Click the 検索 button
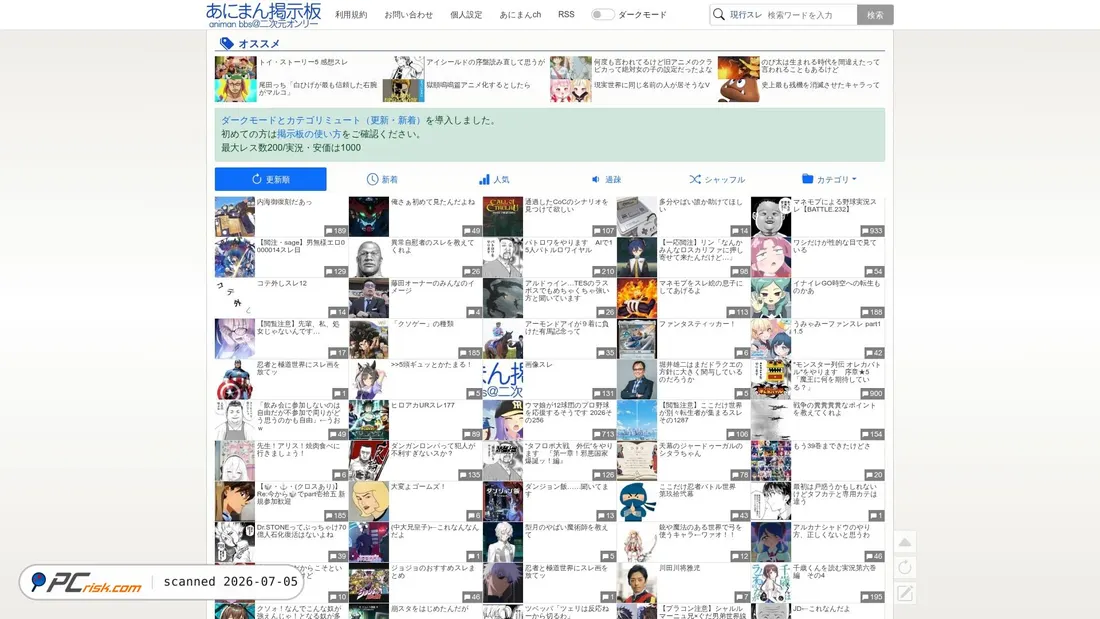 pos(875,15)
